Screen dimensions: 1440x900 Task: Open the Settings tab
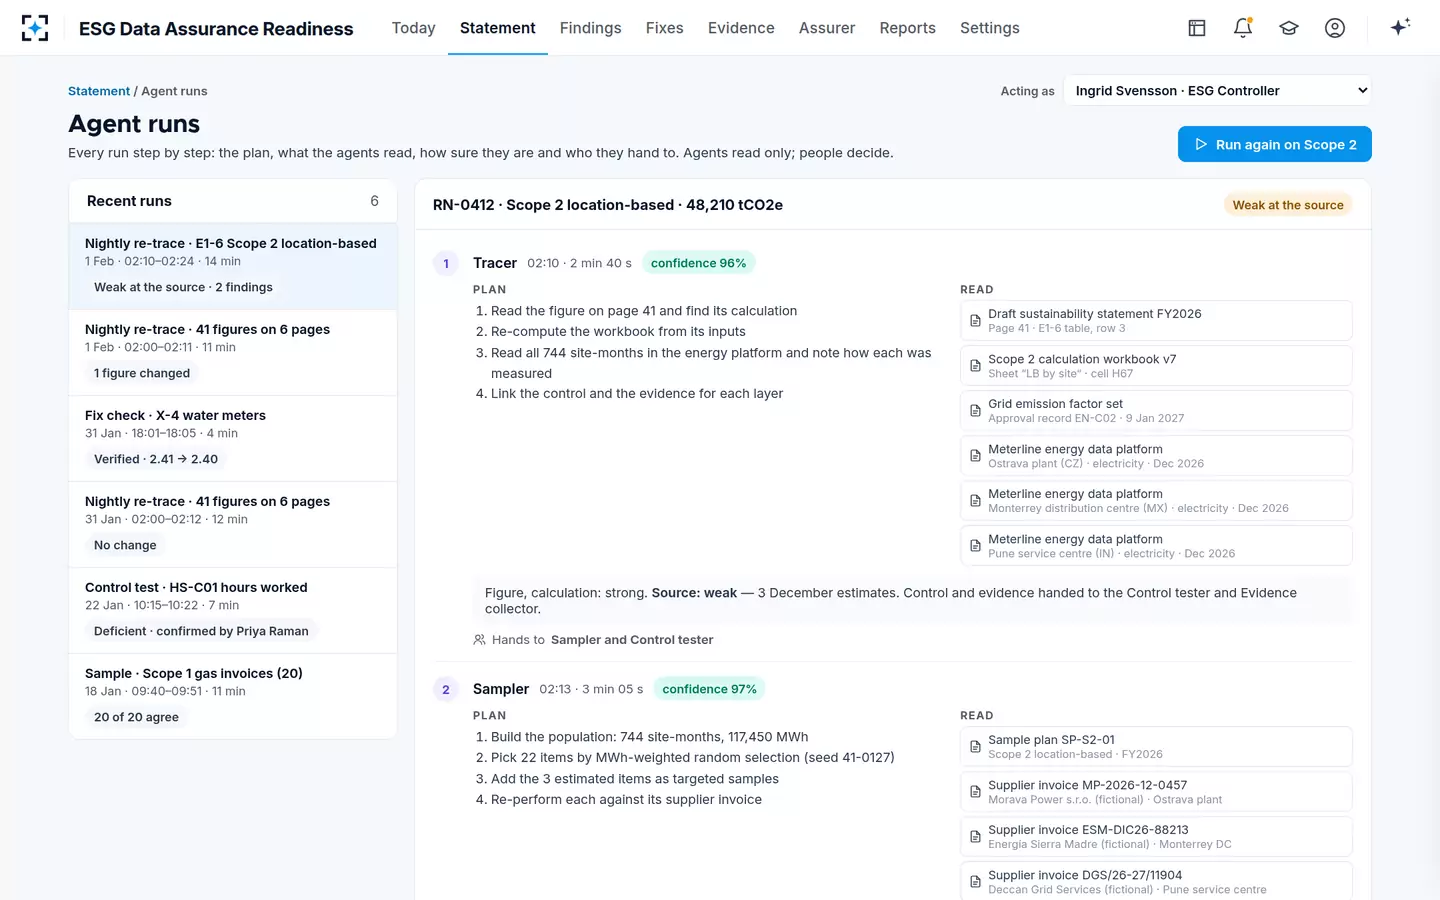[989, 28]
